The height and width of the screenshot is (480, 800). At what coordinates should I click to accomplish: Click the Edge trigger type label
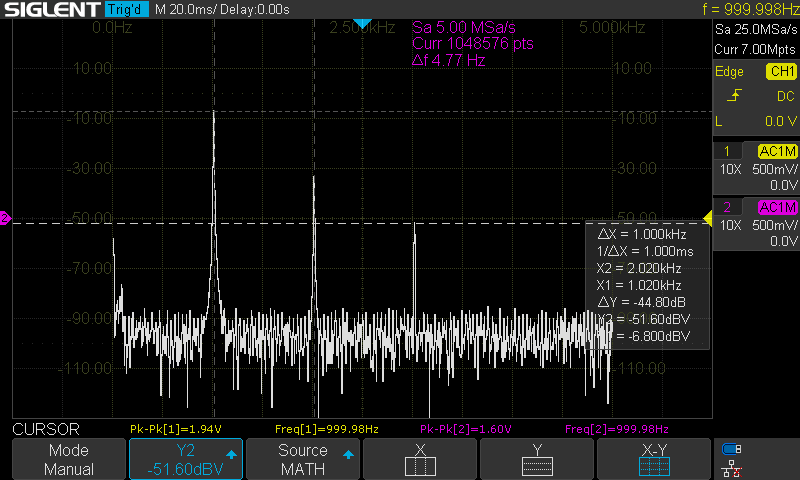click(x=729, y=71)
